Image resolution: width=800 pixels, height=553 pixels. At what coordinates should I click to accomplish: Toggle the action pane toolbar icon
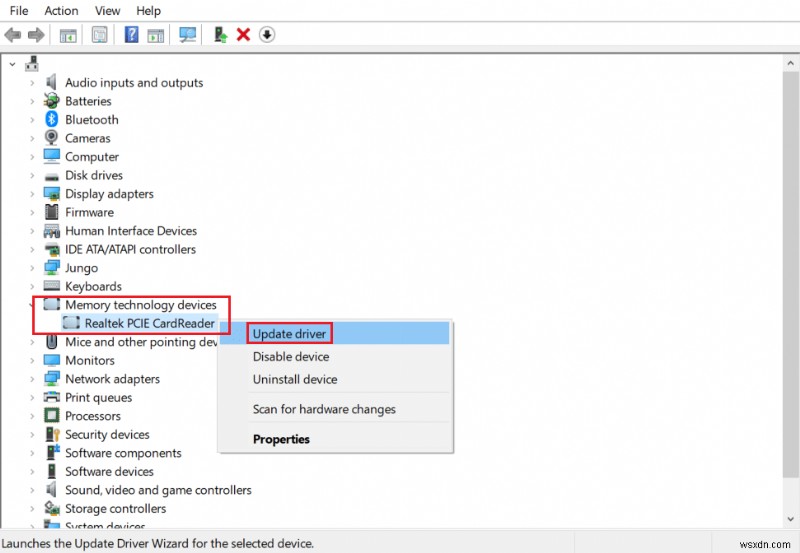[156, 35]
